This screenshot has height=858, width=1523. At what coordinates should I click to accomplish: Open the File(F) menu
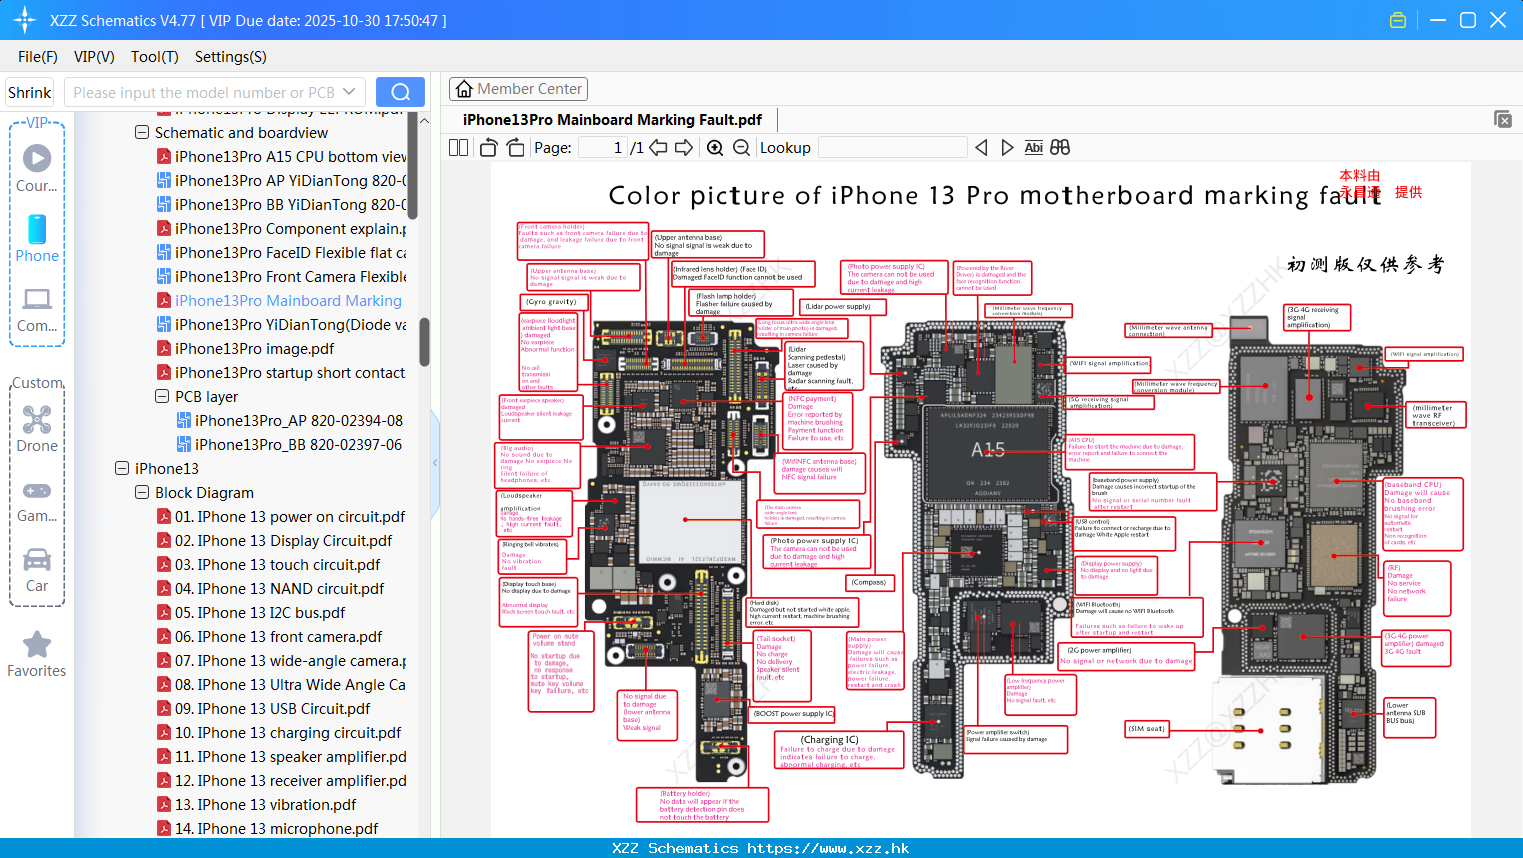pyautogui.click(x=38, y=57)
